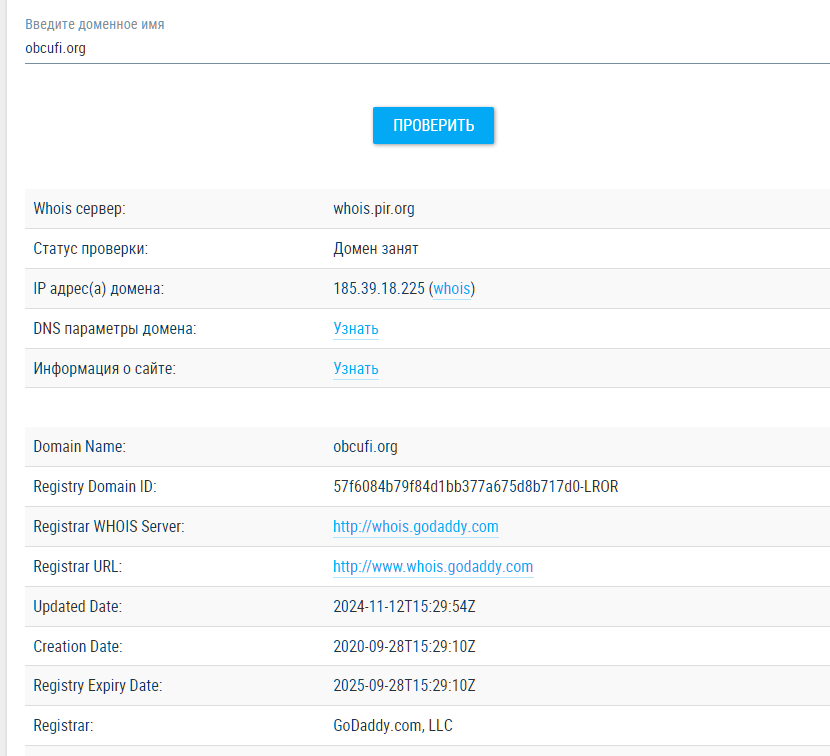Click the whois.pir.org server value
Viewport: 830px width, 756px height.
click(x=373, y=209)
